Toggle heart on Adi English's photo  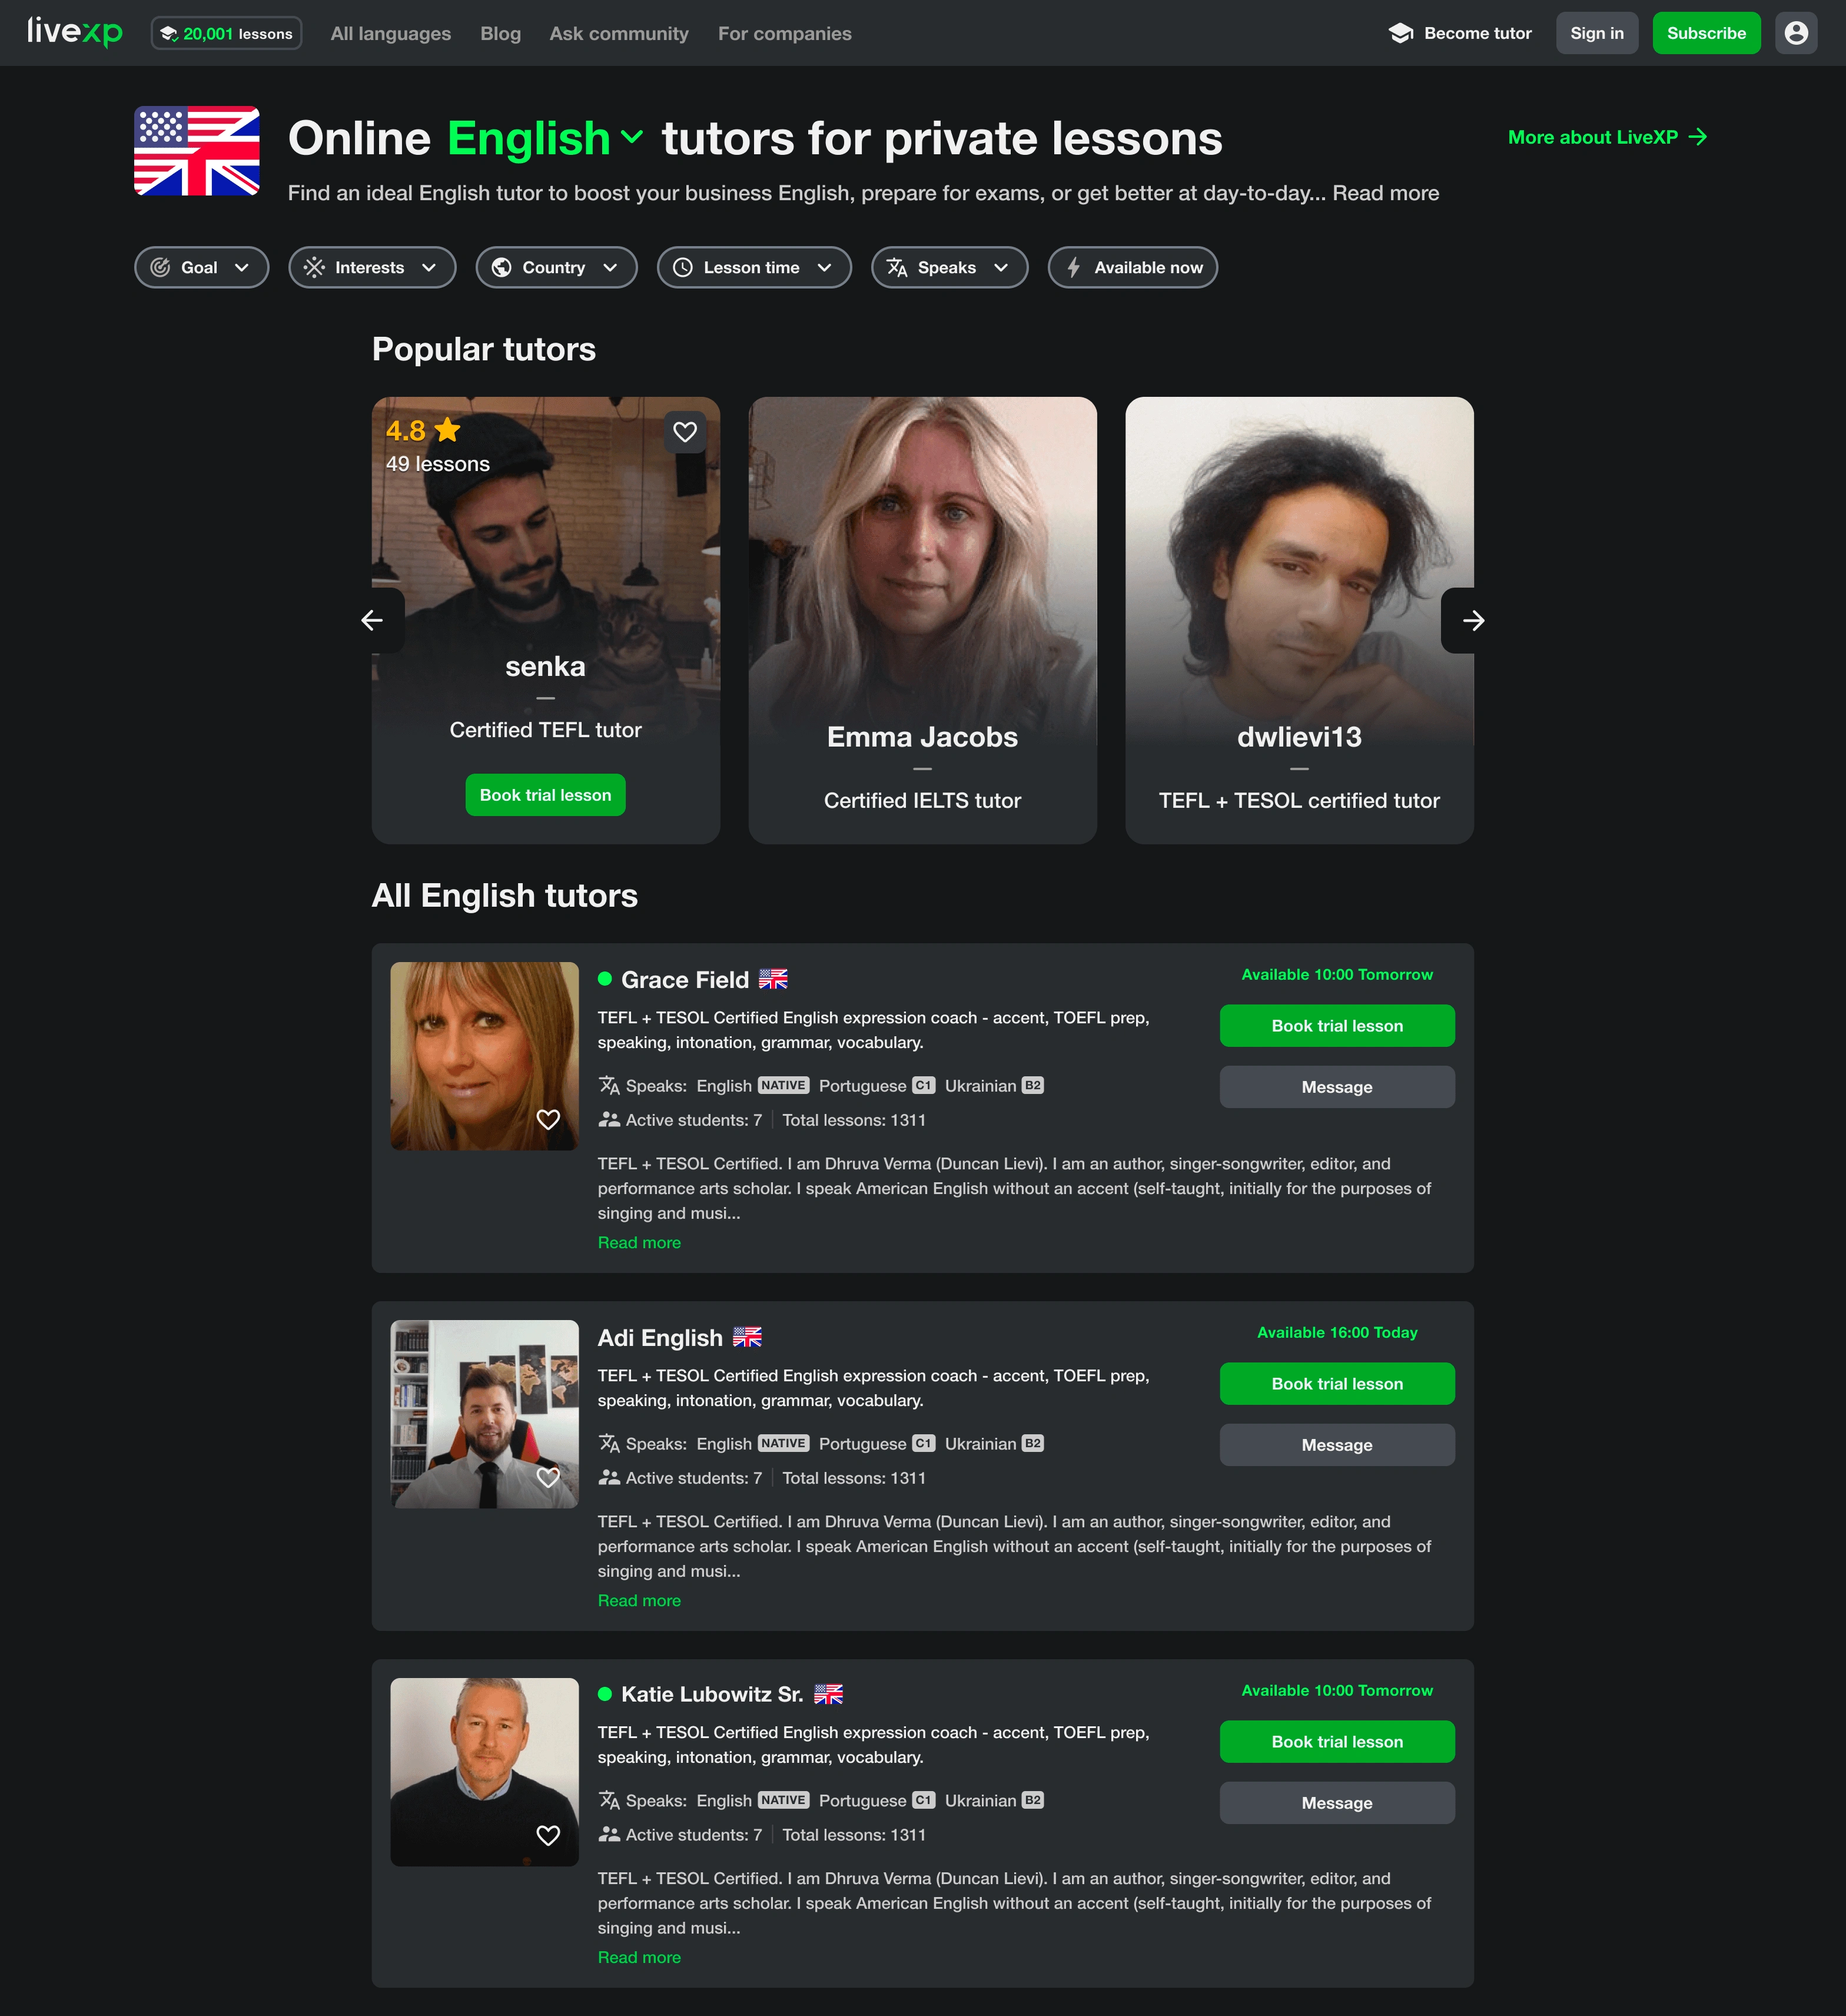pos(548,1477)
